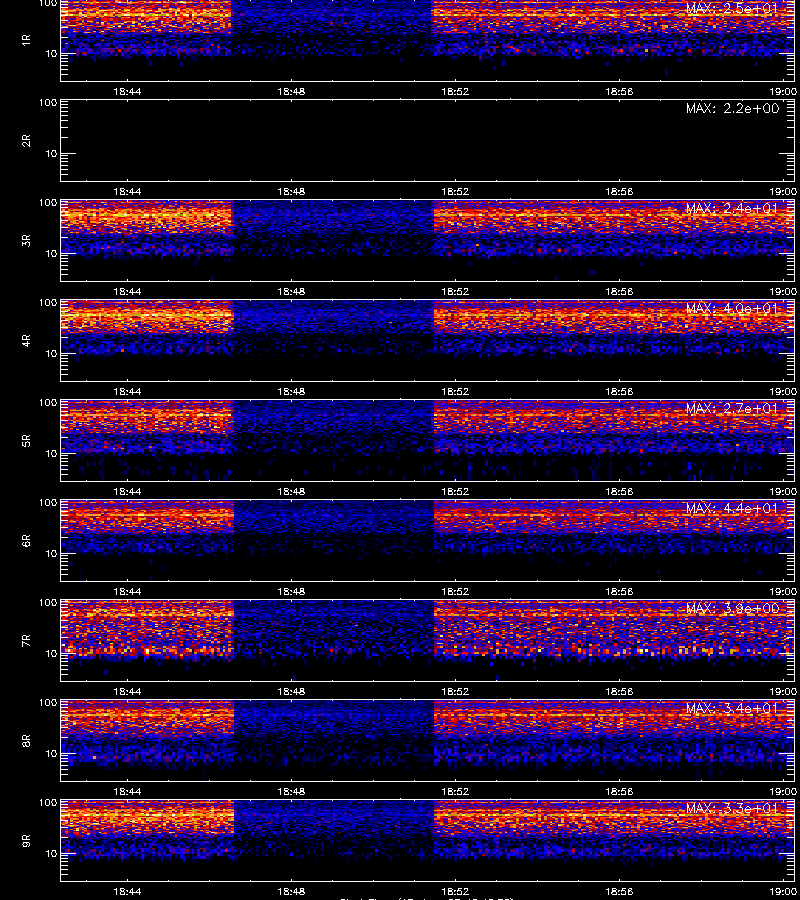
Task: Click the 18:56 tick label under panel 5R
Action: point(619,491)
